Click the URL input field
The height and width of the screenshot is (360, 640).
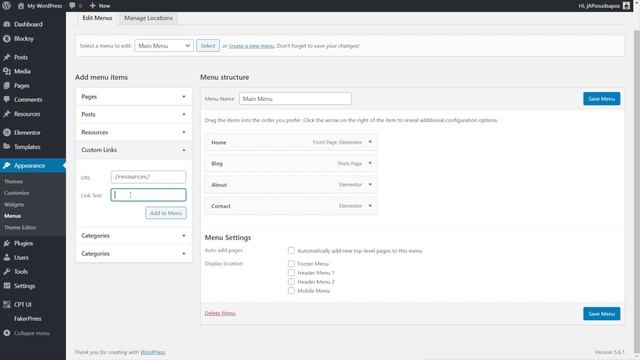coord(148,177)
